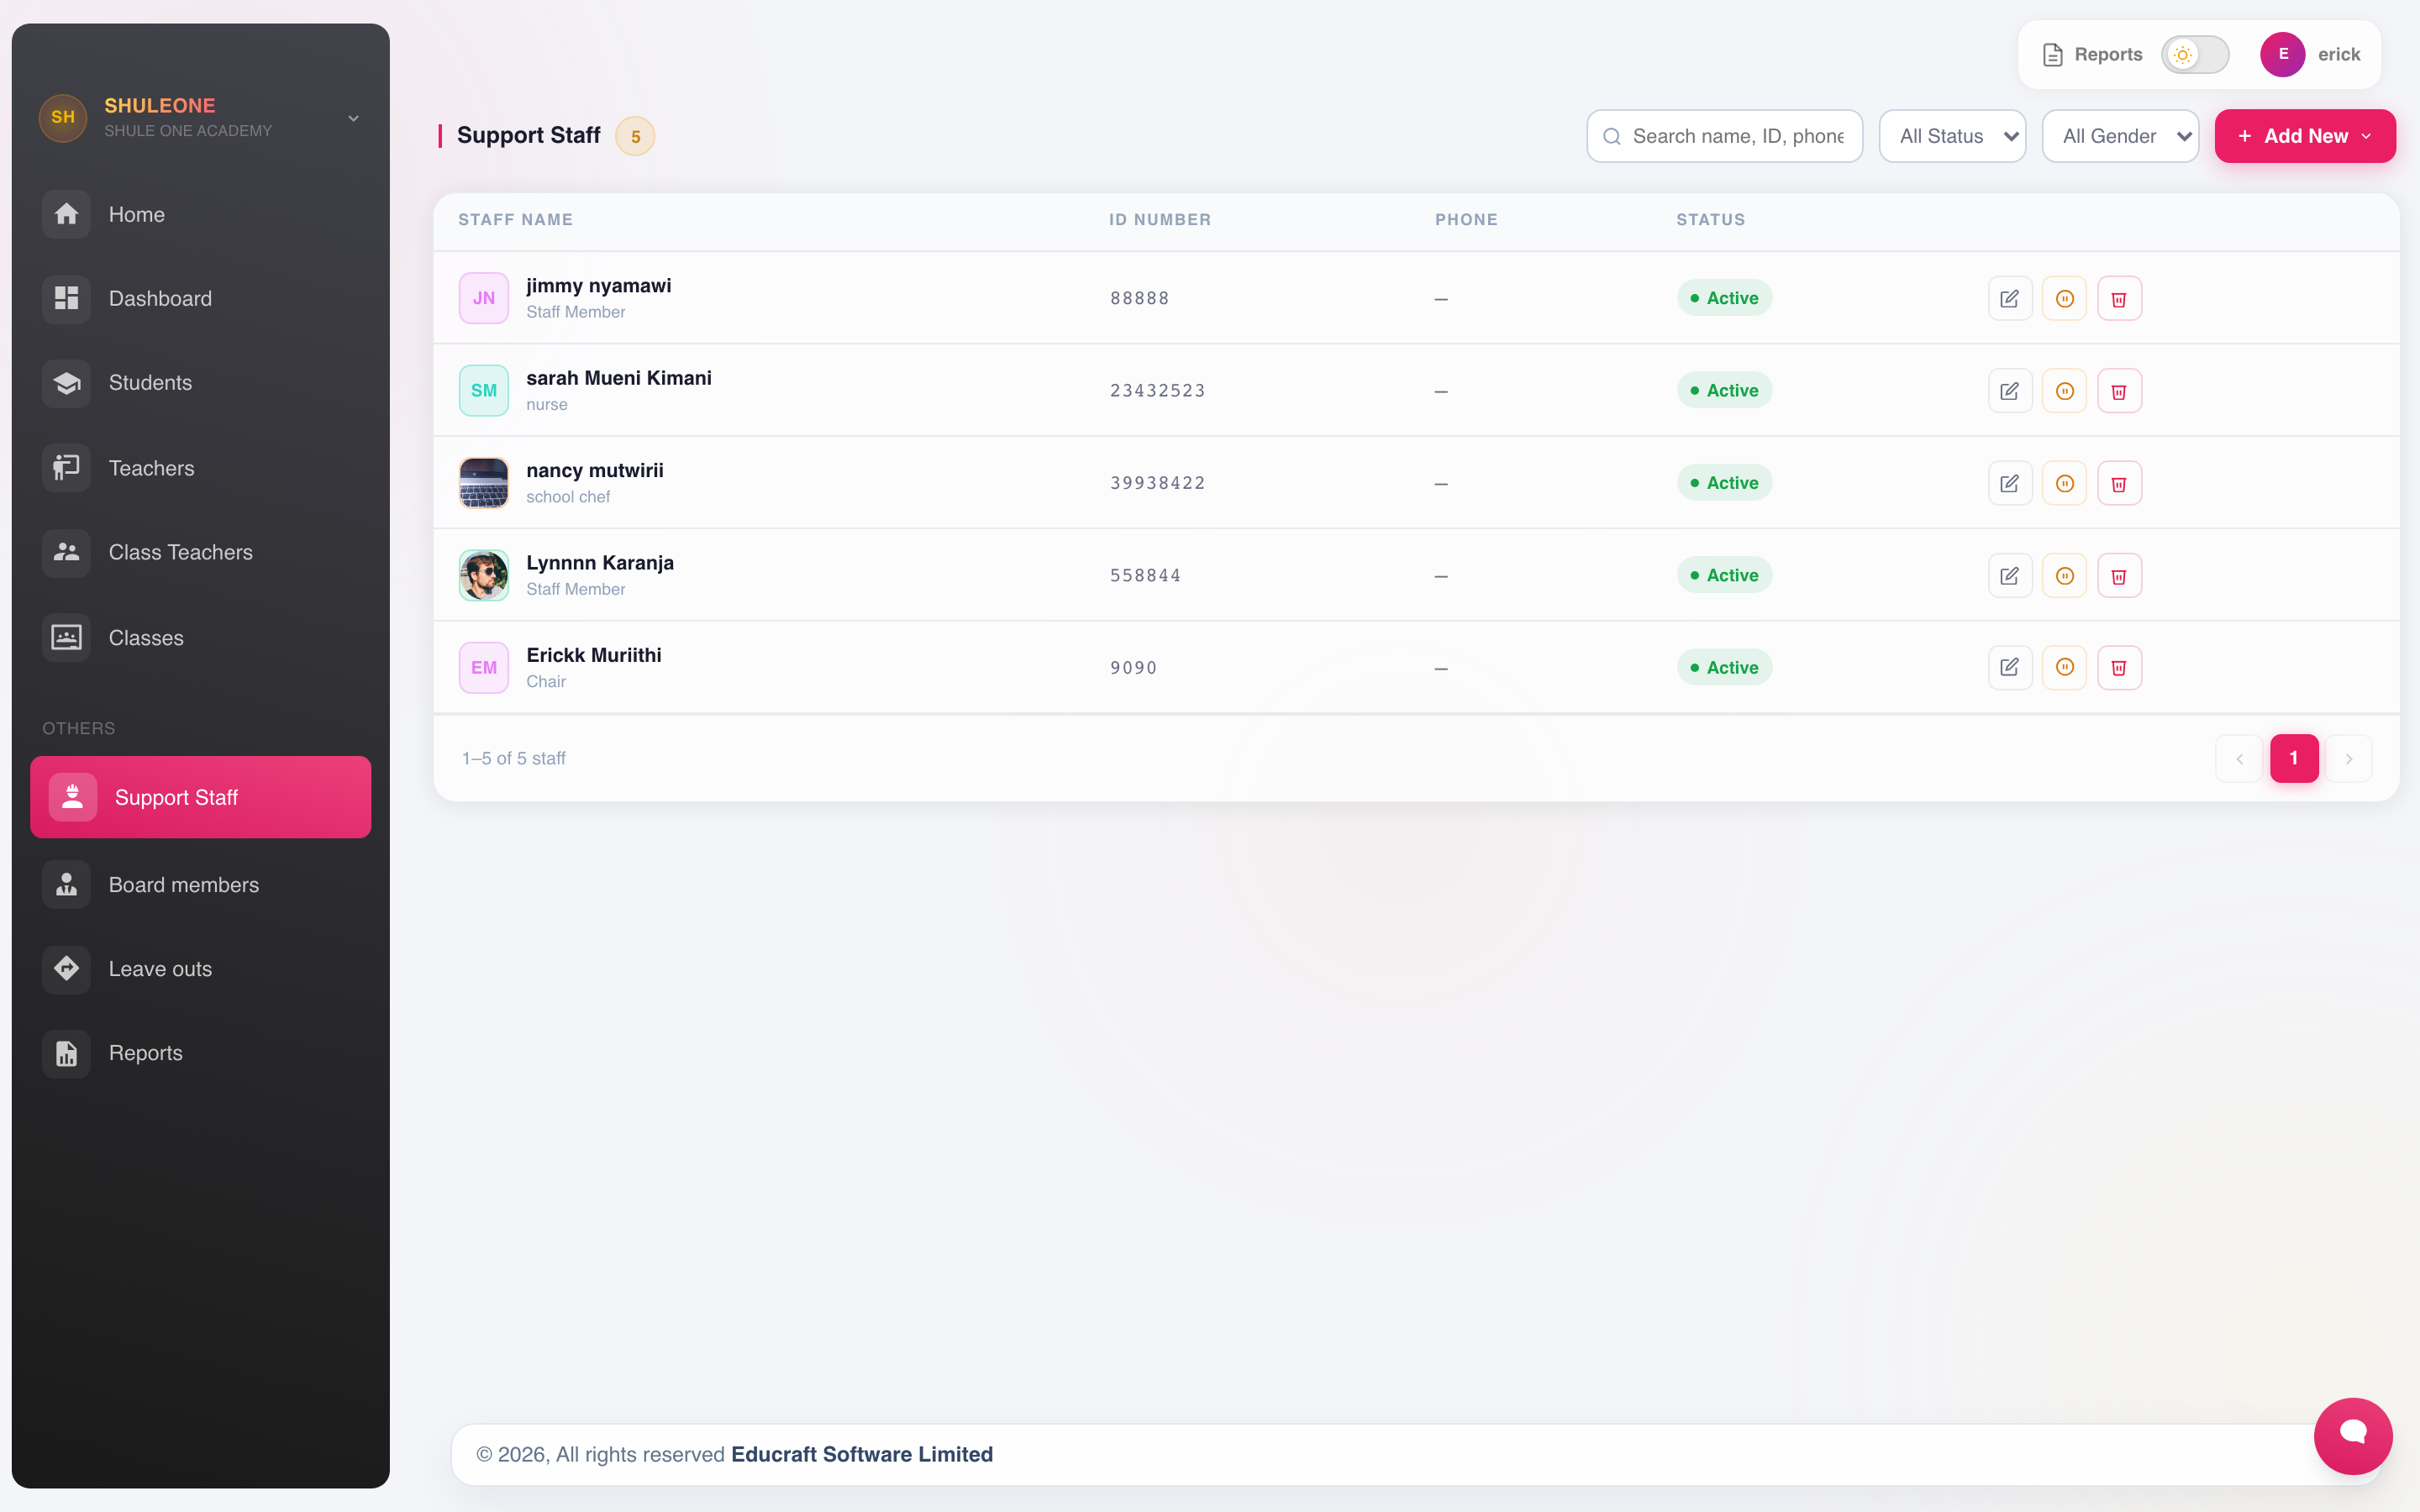Go to pagination page 1
2420x1512 pixels.
click(2294, 758)
